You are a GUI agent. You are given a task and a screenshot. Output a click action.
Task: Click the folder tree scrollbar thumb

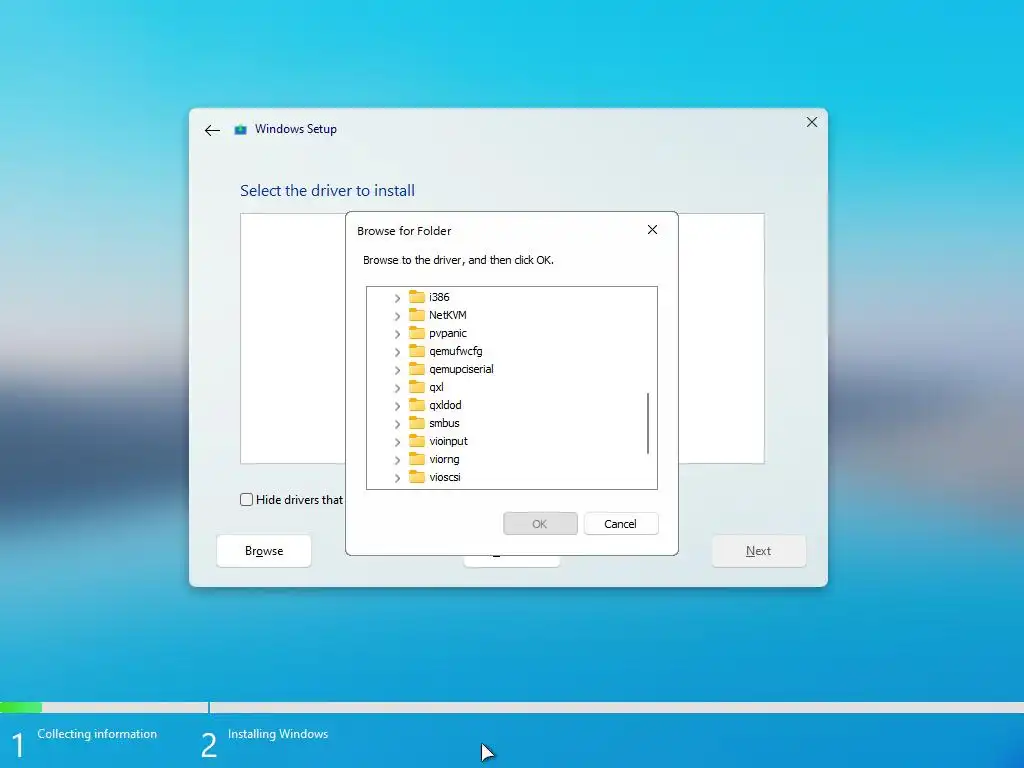pos(648,423)
